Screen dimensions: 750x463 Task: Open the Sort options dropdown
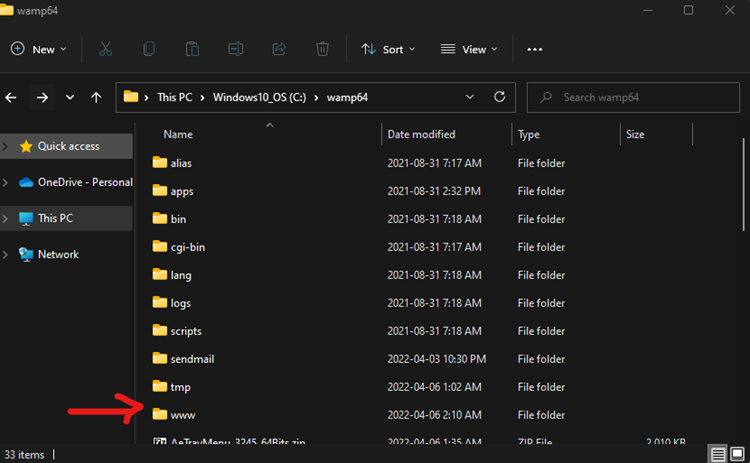(388, 49)
